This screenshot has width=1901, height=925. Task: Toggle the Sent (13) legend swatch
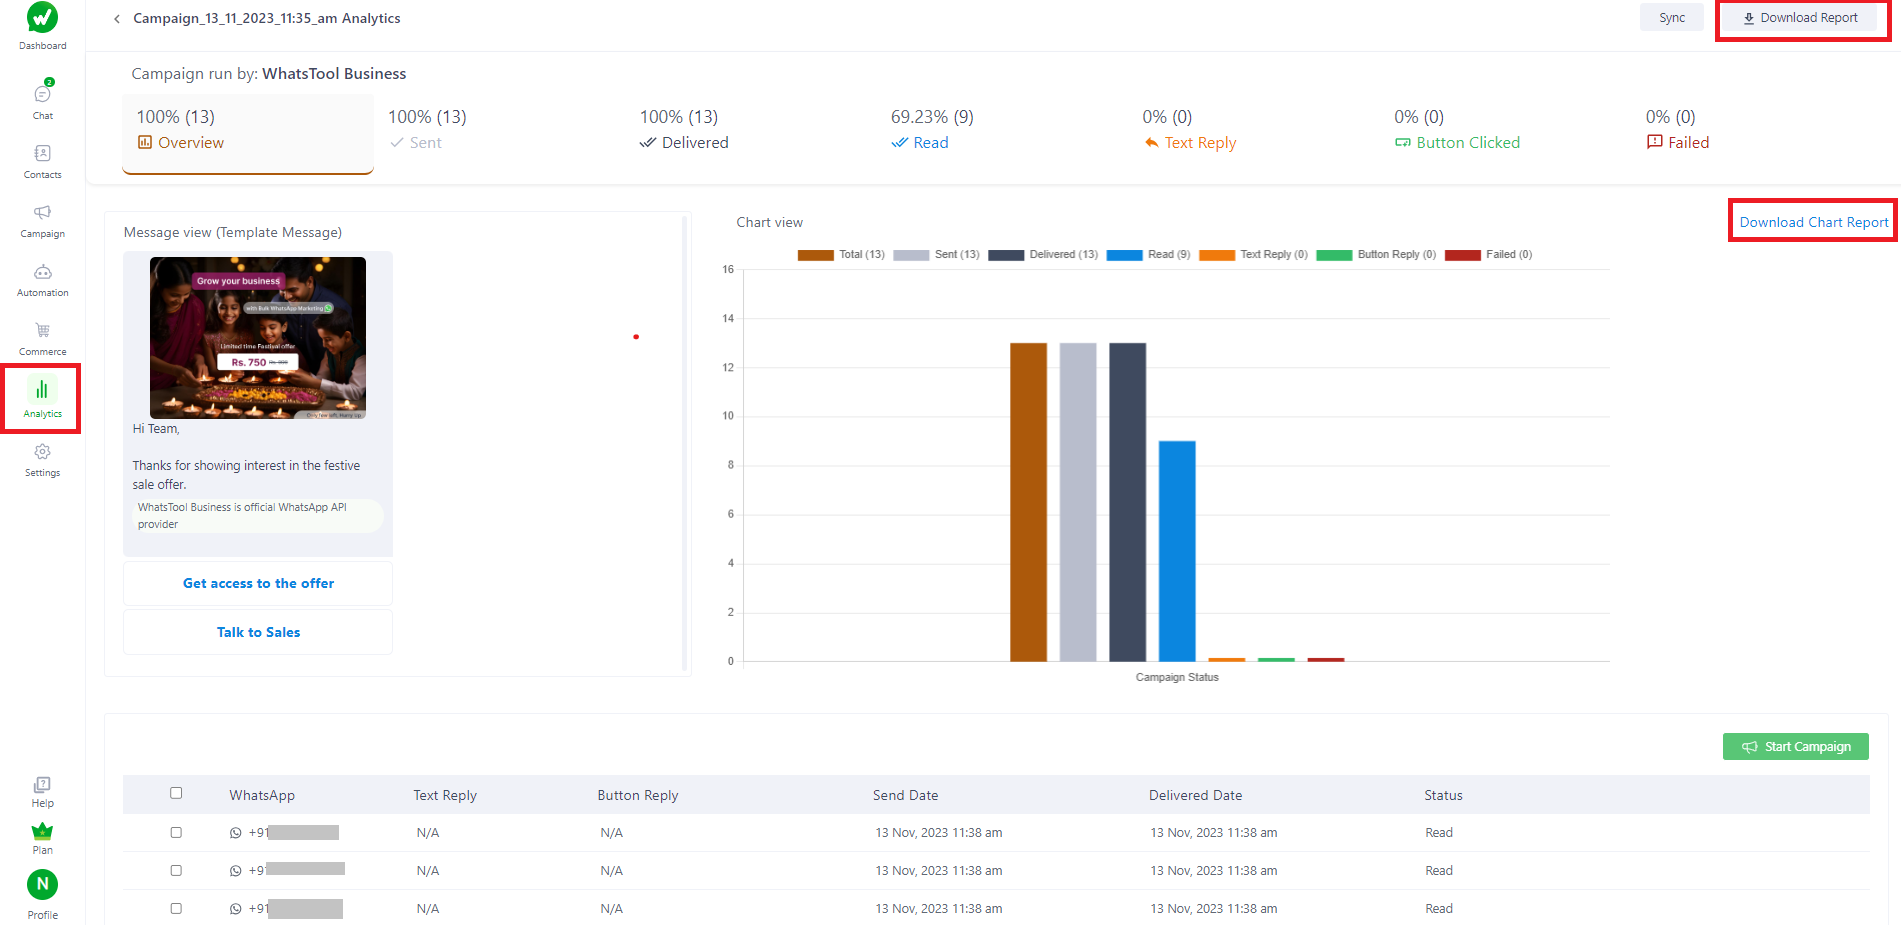(911, 255)
